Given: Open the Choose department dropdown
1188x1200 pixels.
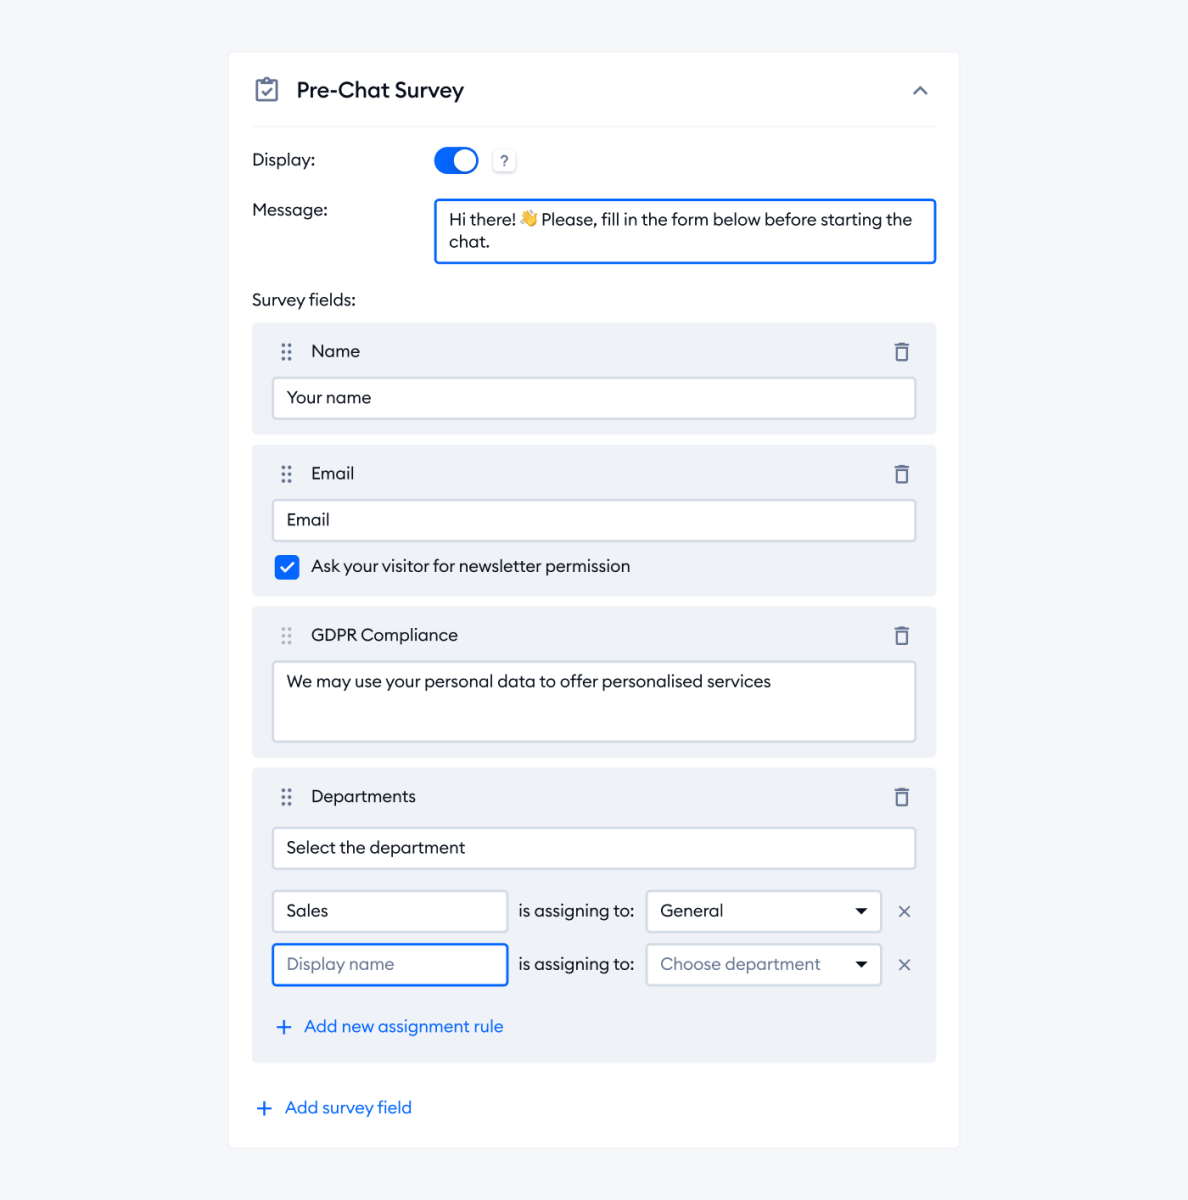Looking at the screenshot, I should 762,964.
